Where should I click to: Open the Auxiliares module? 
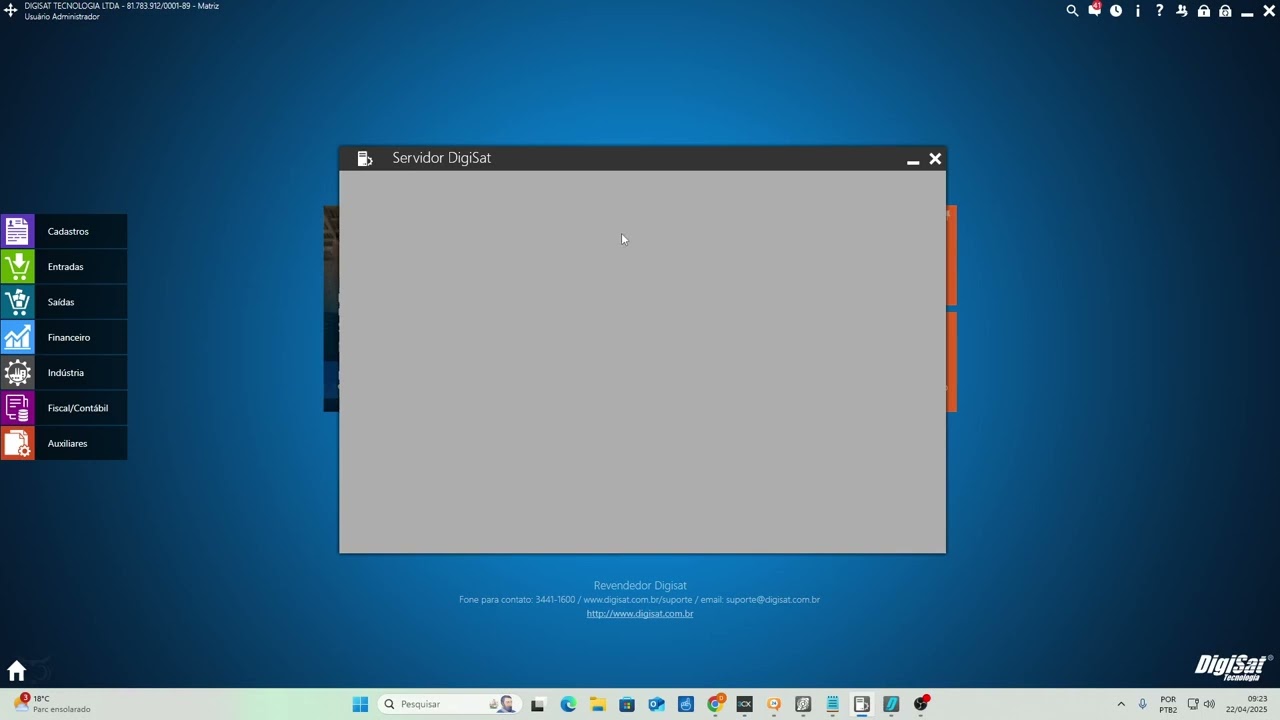(x=64, y=443)
